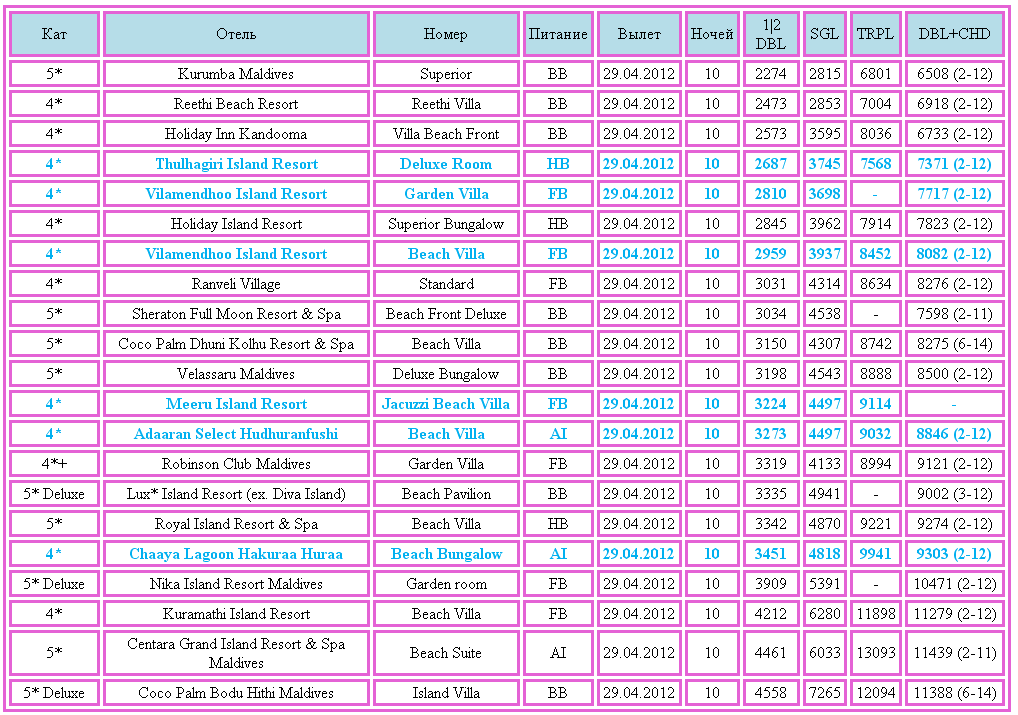This screenshot has height=715, width=1018.
Task: Select Centara Grand Island Resort & Spa cell
Action: (236, 653)
